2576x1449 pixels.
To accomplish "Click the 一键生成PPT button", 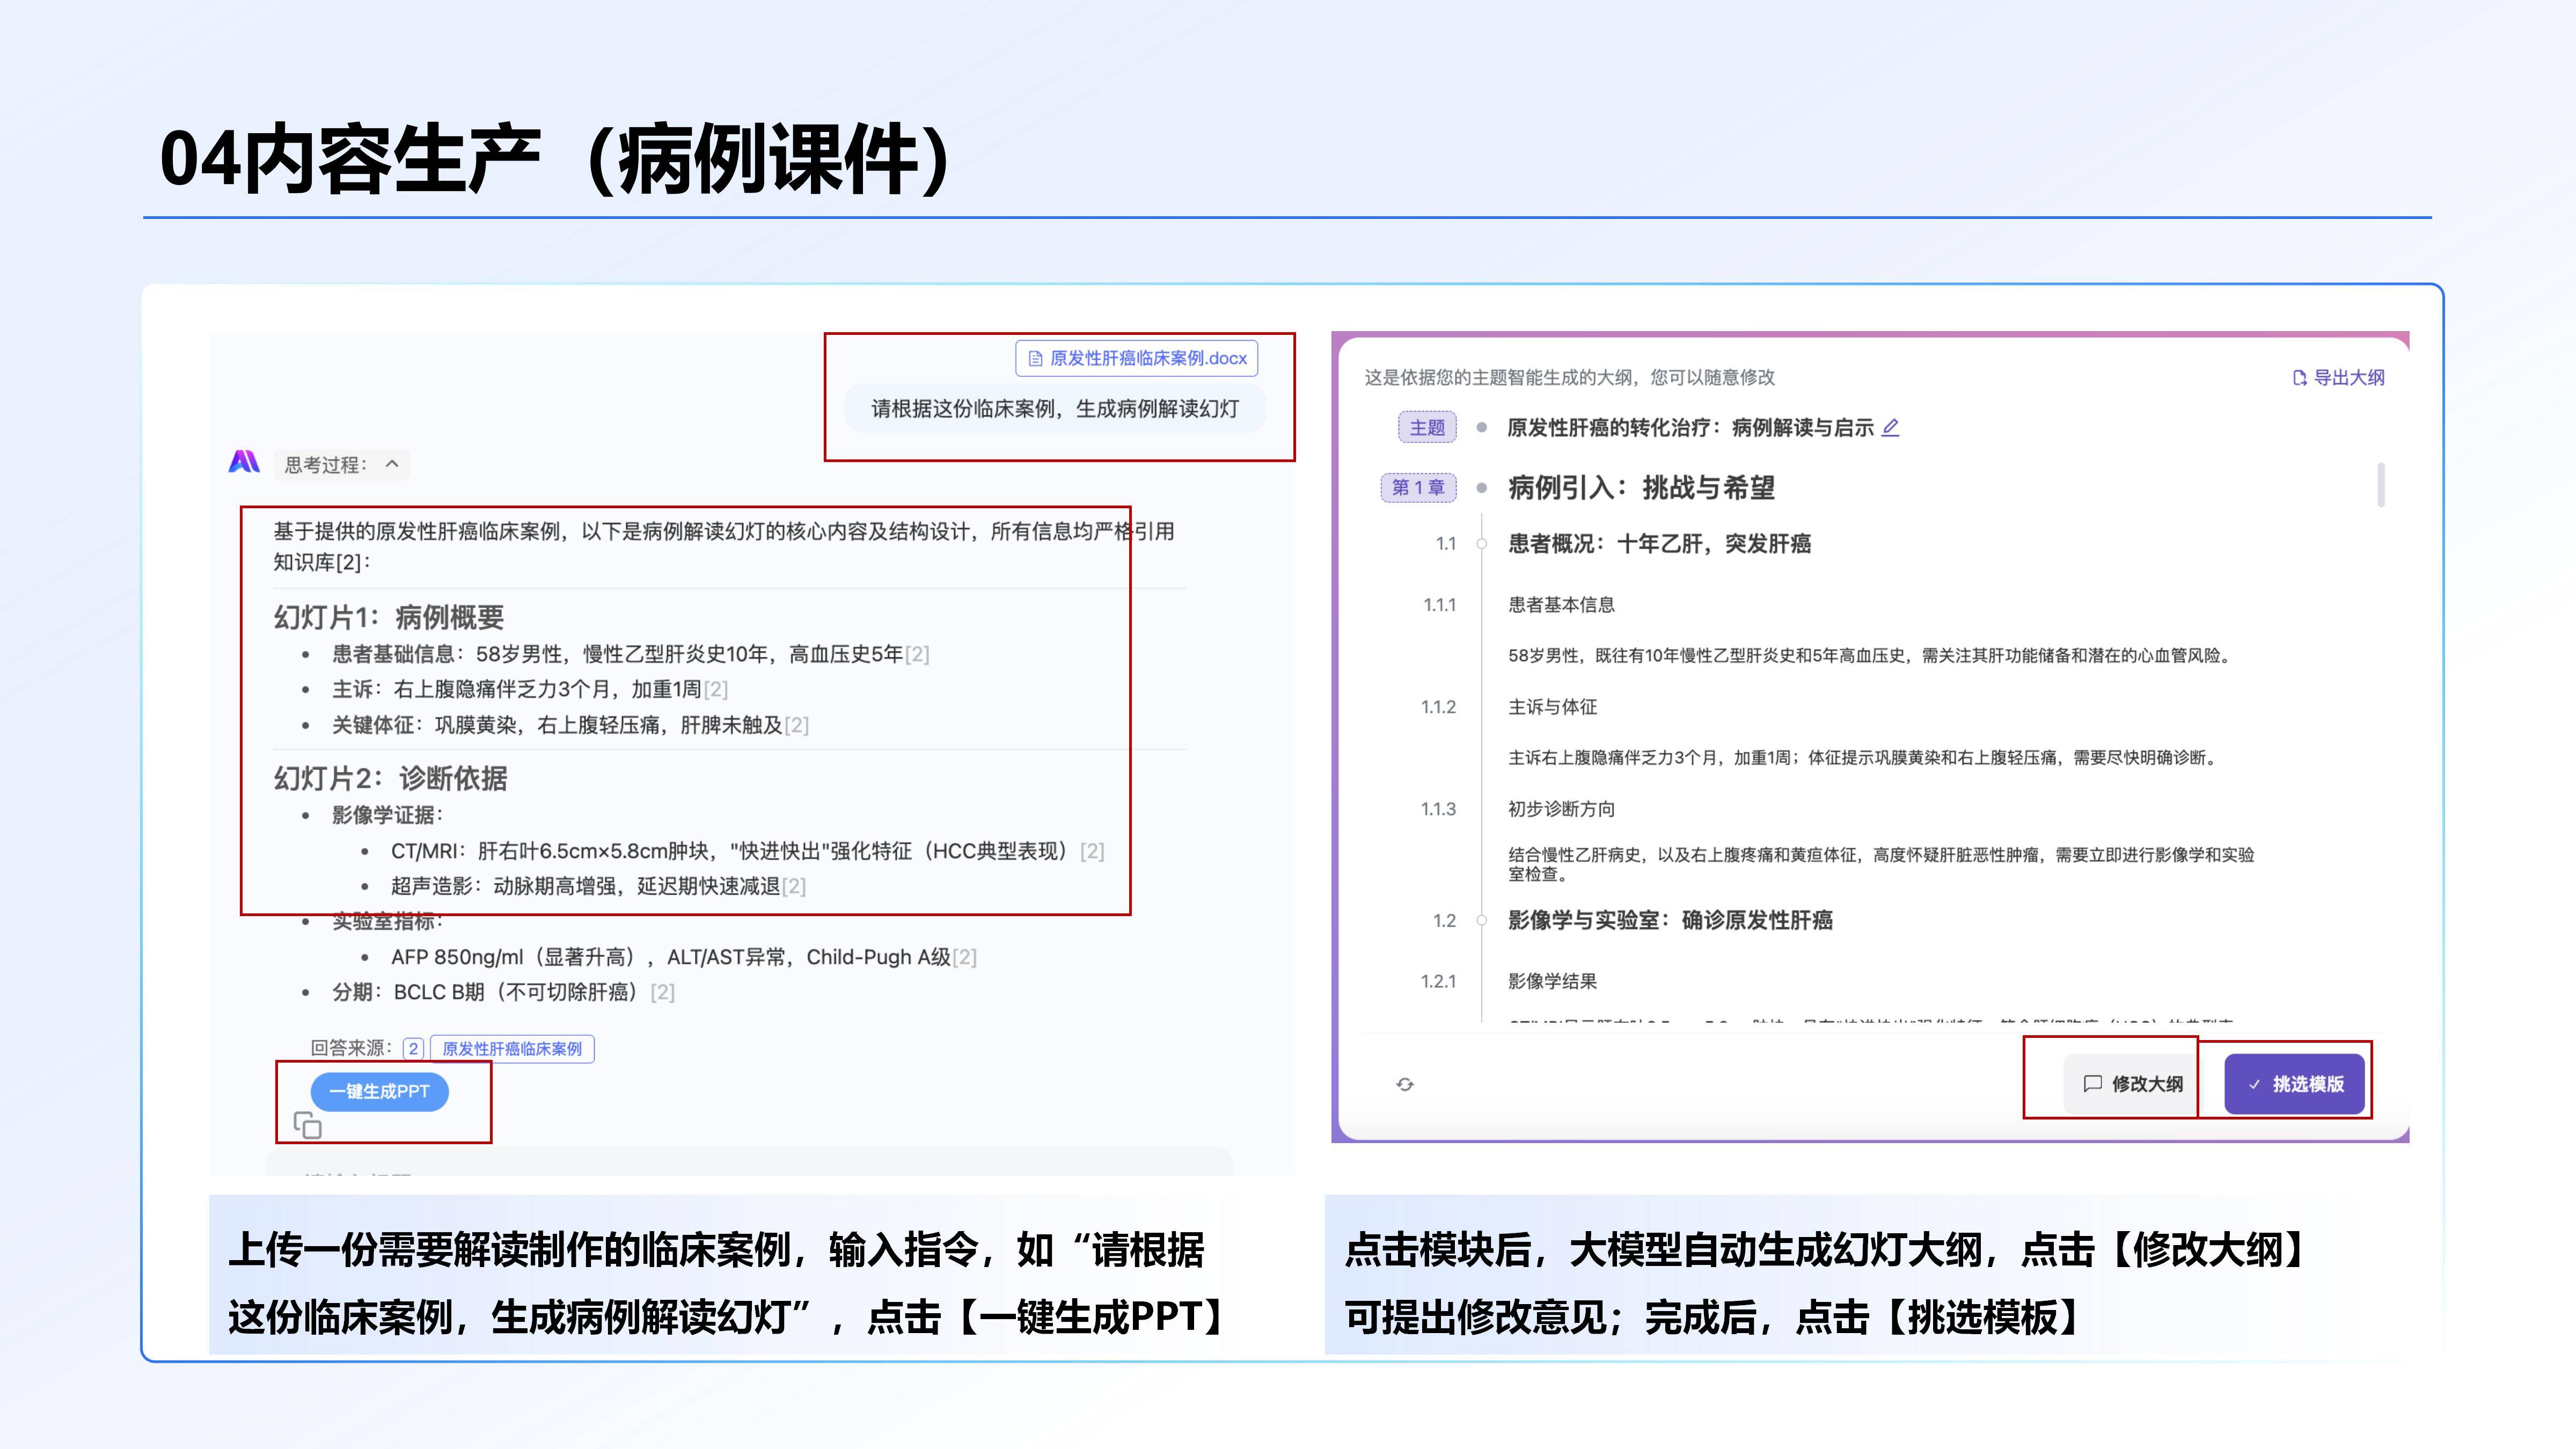I will 380,1091.
